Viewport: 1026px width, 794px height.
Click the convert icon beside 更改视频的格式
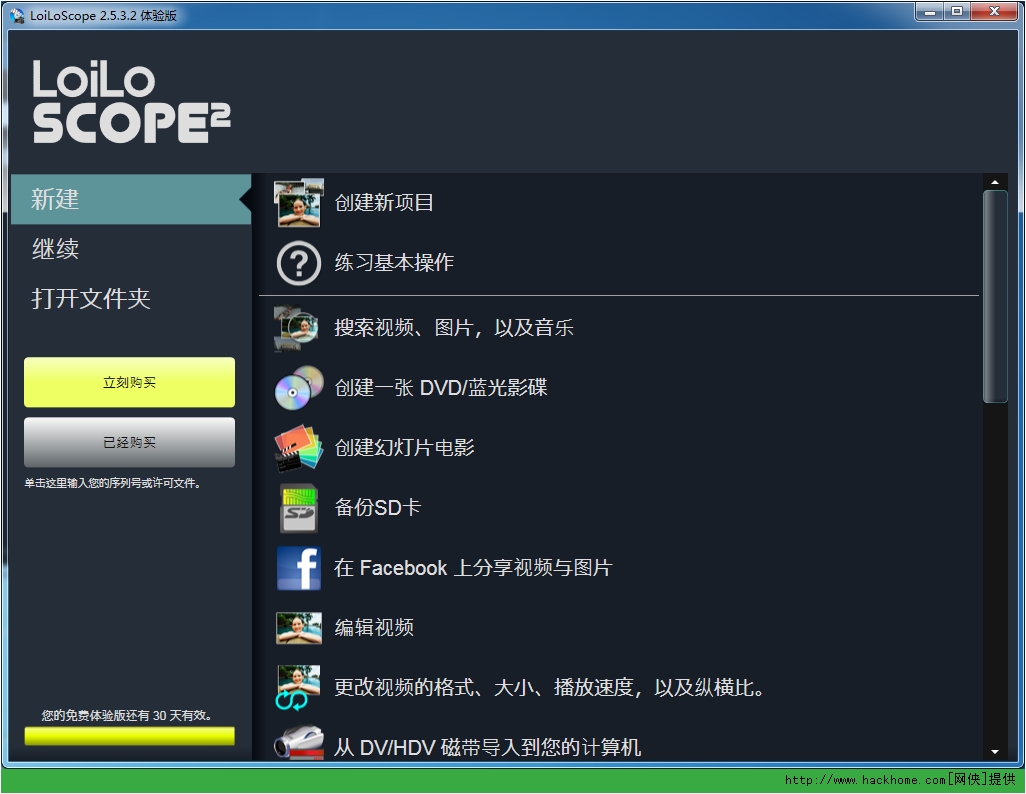click(298, 687)
